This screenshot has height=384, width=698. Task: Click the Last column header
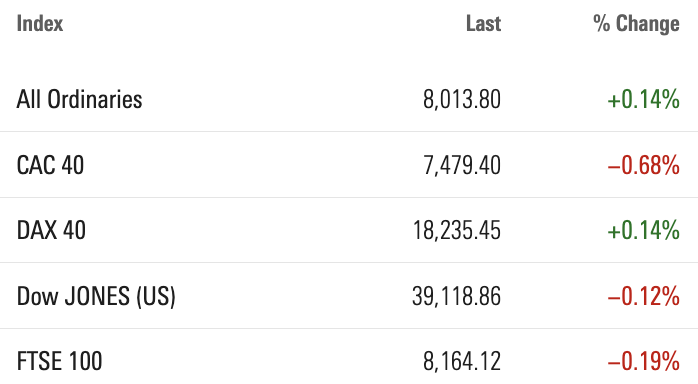(x=483, y=24)
